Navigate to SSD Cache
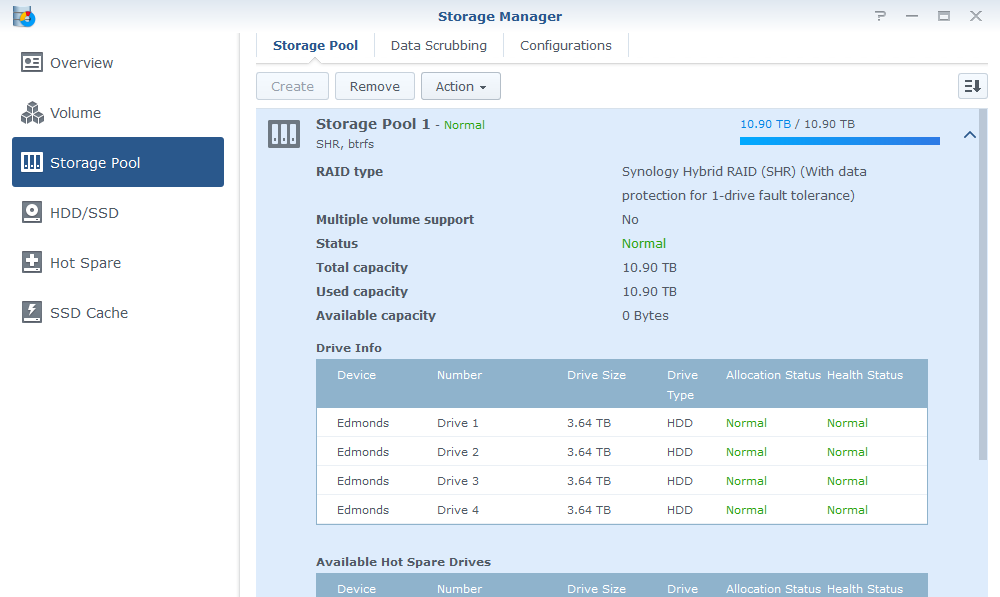 pyautogui.click(x=118, y=313)
